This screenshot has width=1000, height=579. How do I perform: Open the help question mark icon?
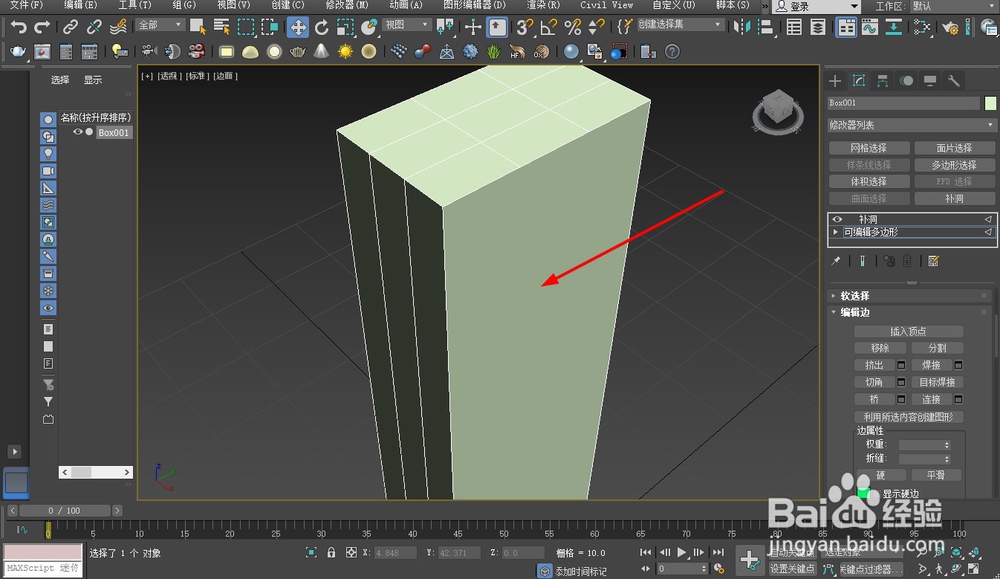pos(672,52)
